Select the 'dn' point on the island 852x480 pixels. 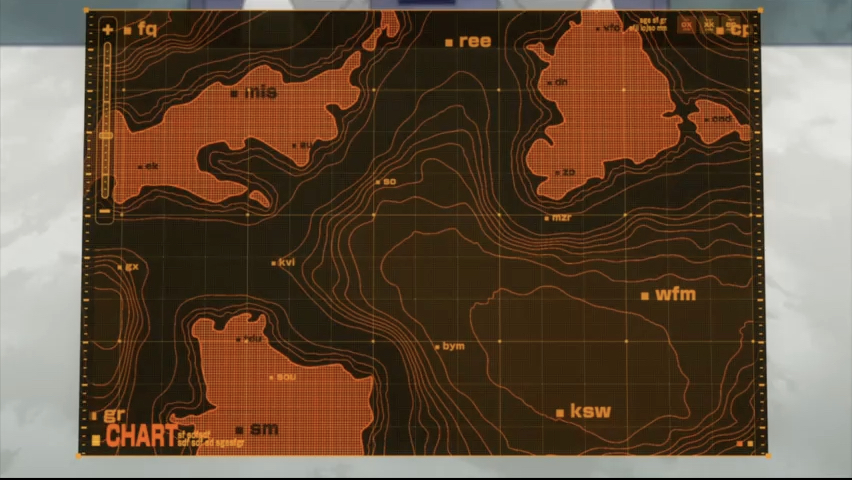point(557,82)
